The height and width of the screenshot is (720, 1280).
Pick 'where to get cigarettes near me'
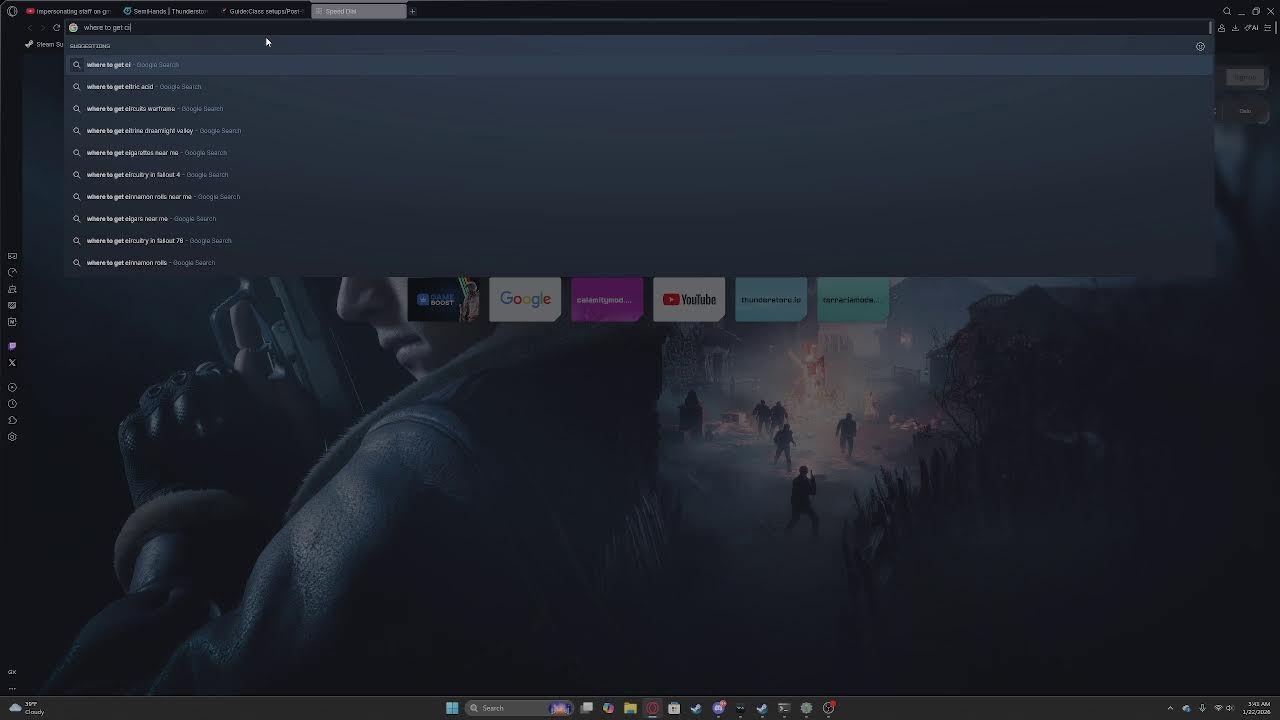click(640, 153)
